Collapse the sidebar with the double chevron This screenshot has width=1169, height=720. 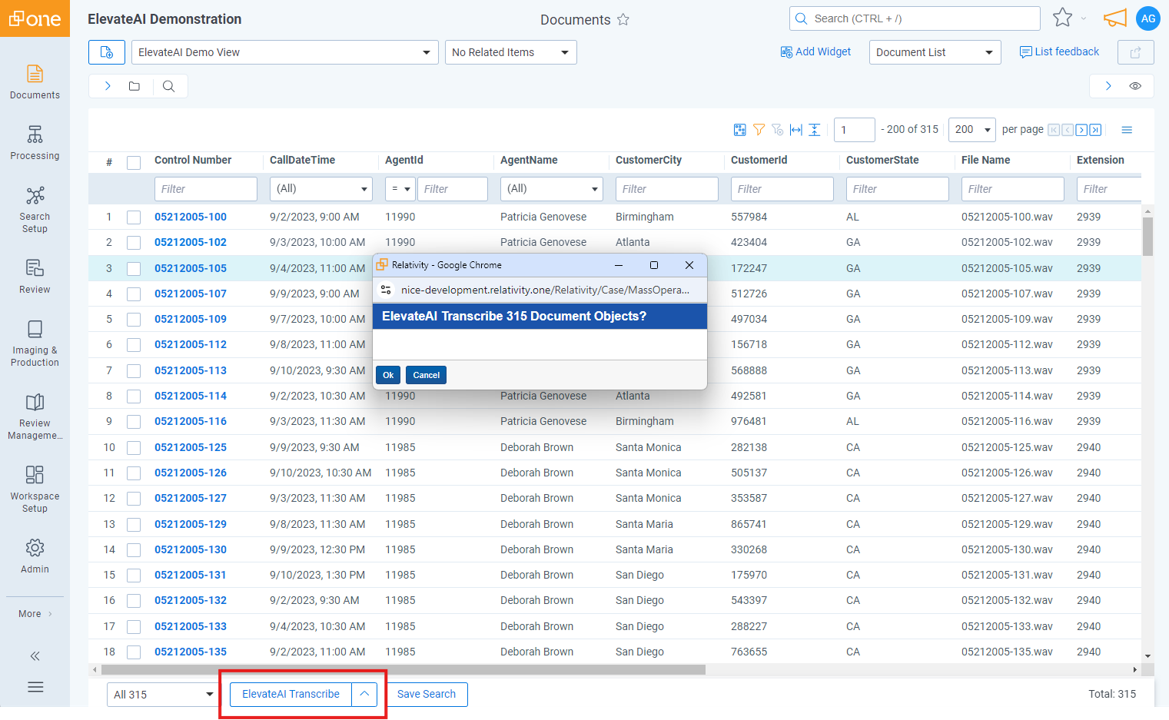pyautogui.click(x=34, y=657)
